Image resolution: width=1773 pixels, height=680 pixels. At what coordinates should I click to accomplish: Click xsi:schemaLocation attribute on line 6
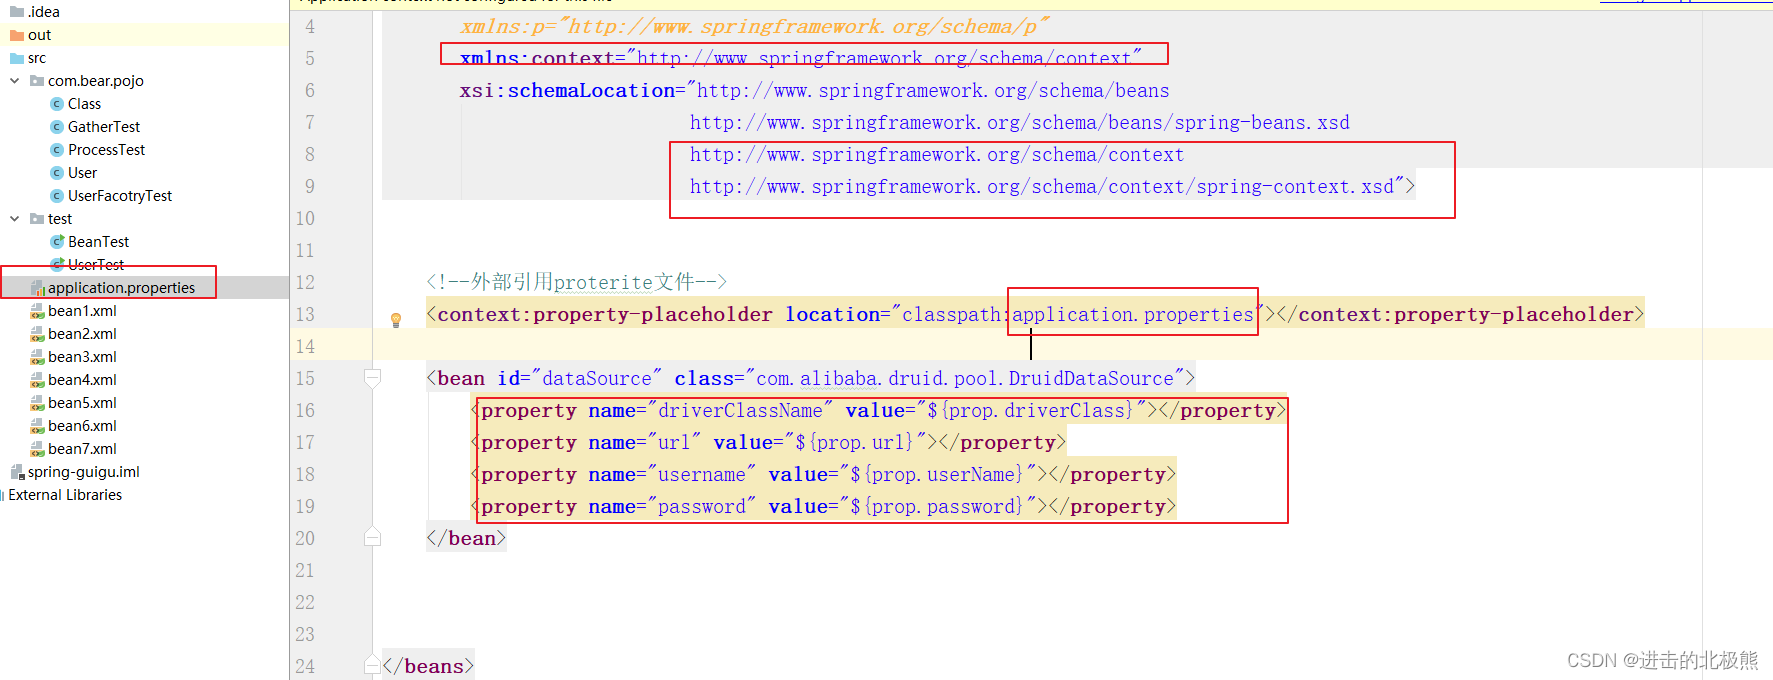[x=567, y=90]
